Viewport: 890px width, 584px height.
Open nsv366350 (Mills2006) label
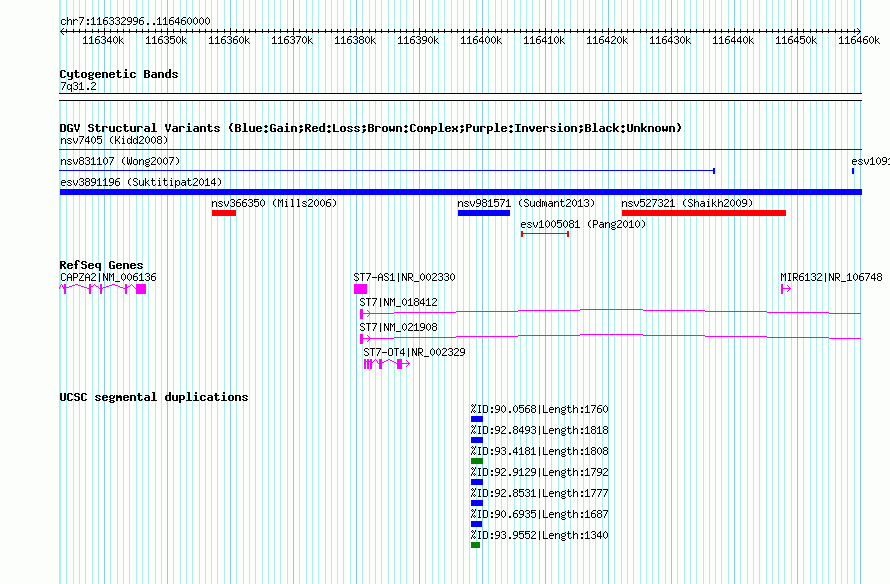pos(274,203)
